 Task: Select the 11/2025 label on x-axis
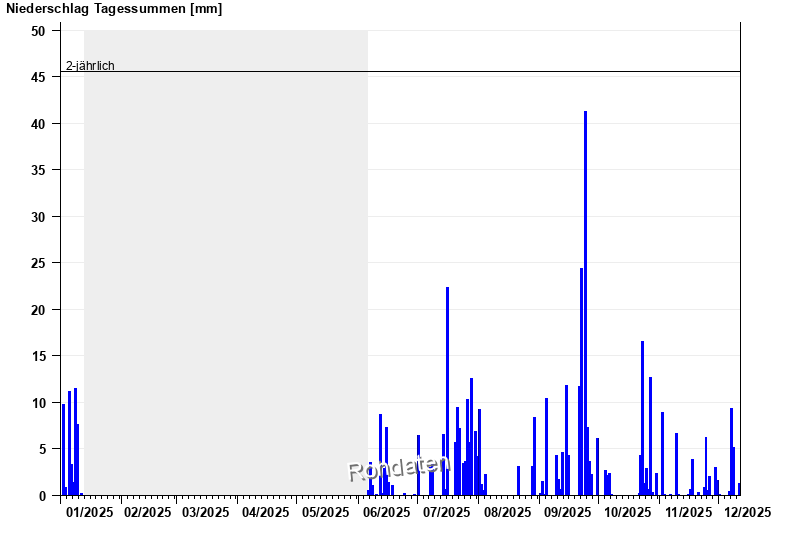point(687,513)
